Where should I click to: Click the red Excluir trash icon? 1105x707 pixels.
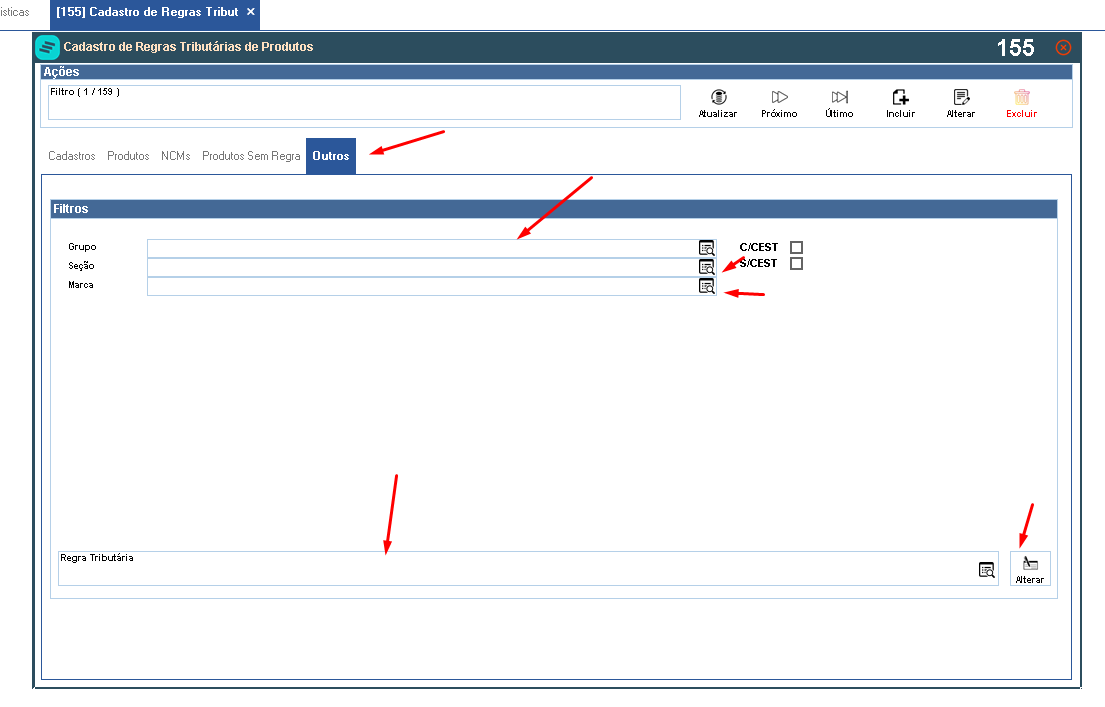click(x=1022, y=97)
